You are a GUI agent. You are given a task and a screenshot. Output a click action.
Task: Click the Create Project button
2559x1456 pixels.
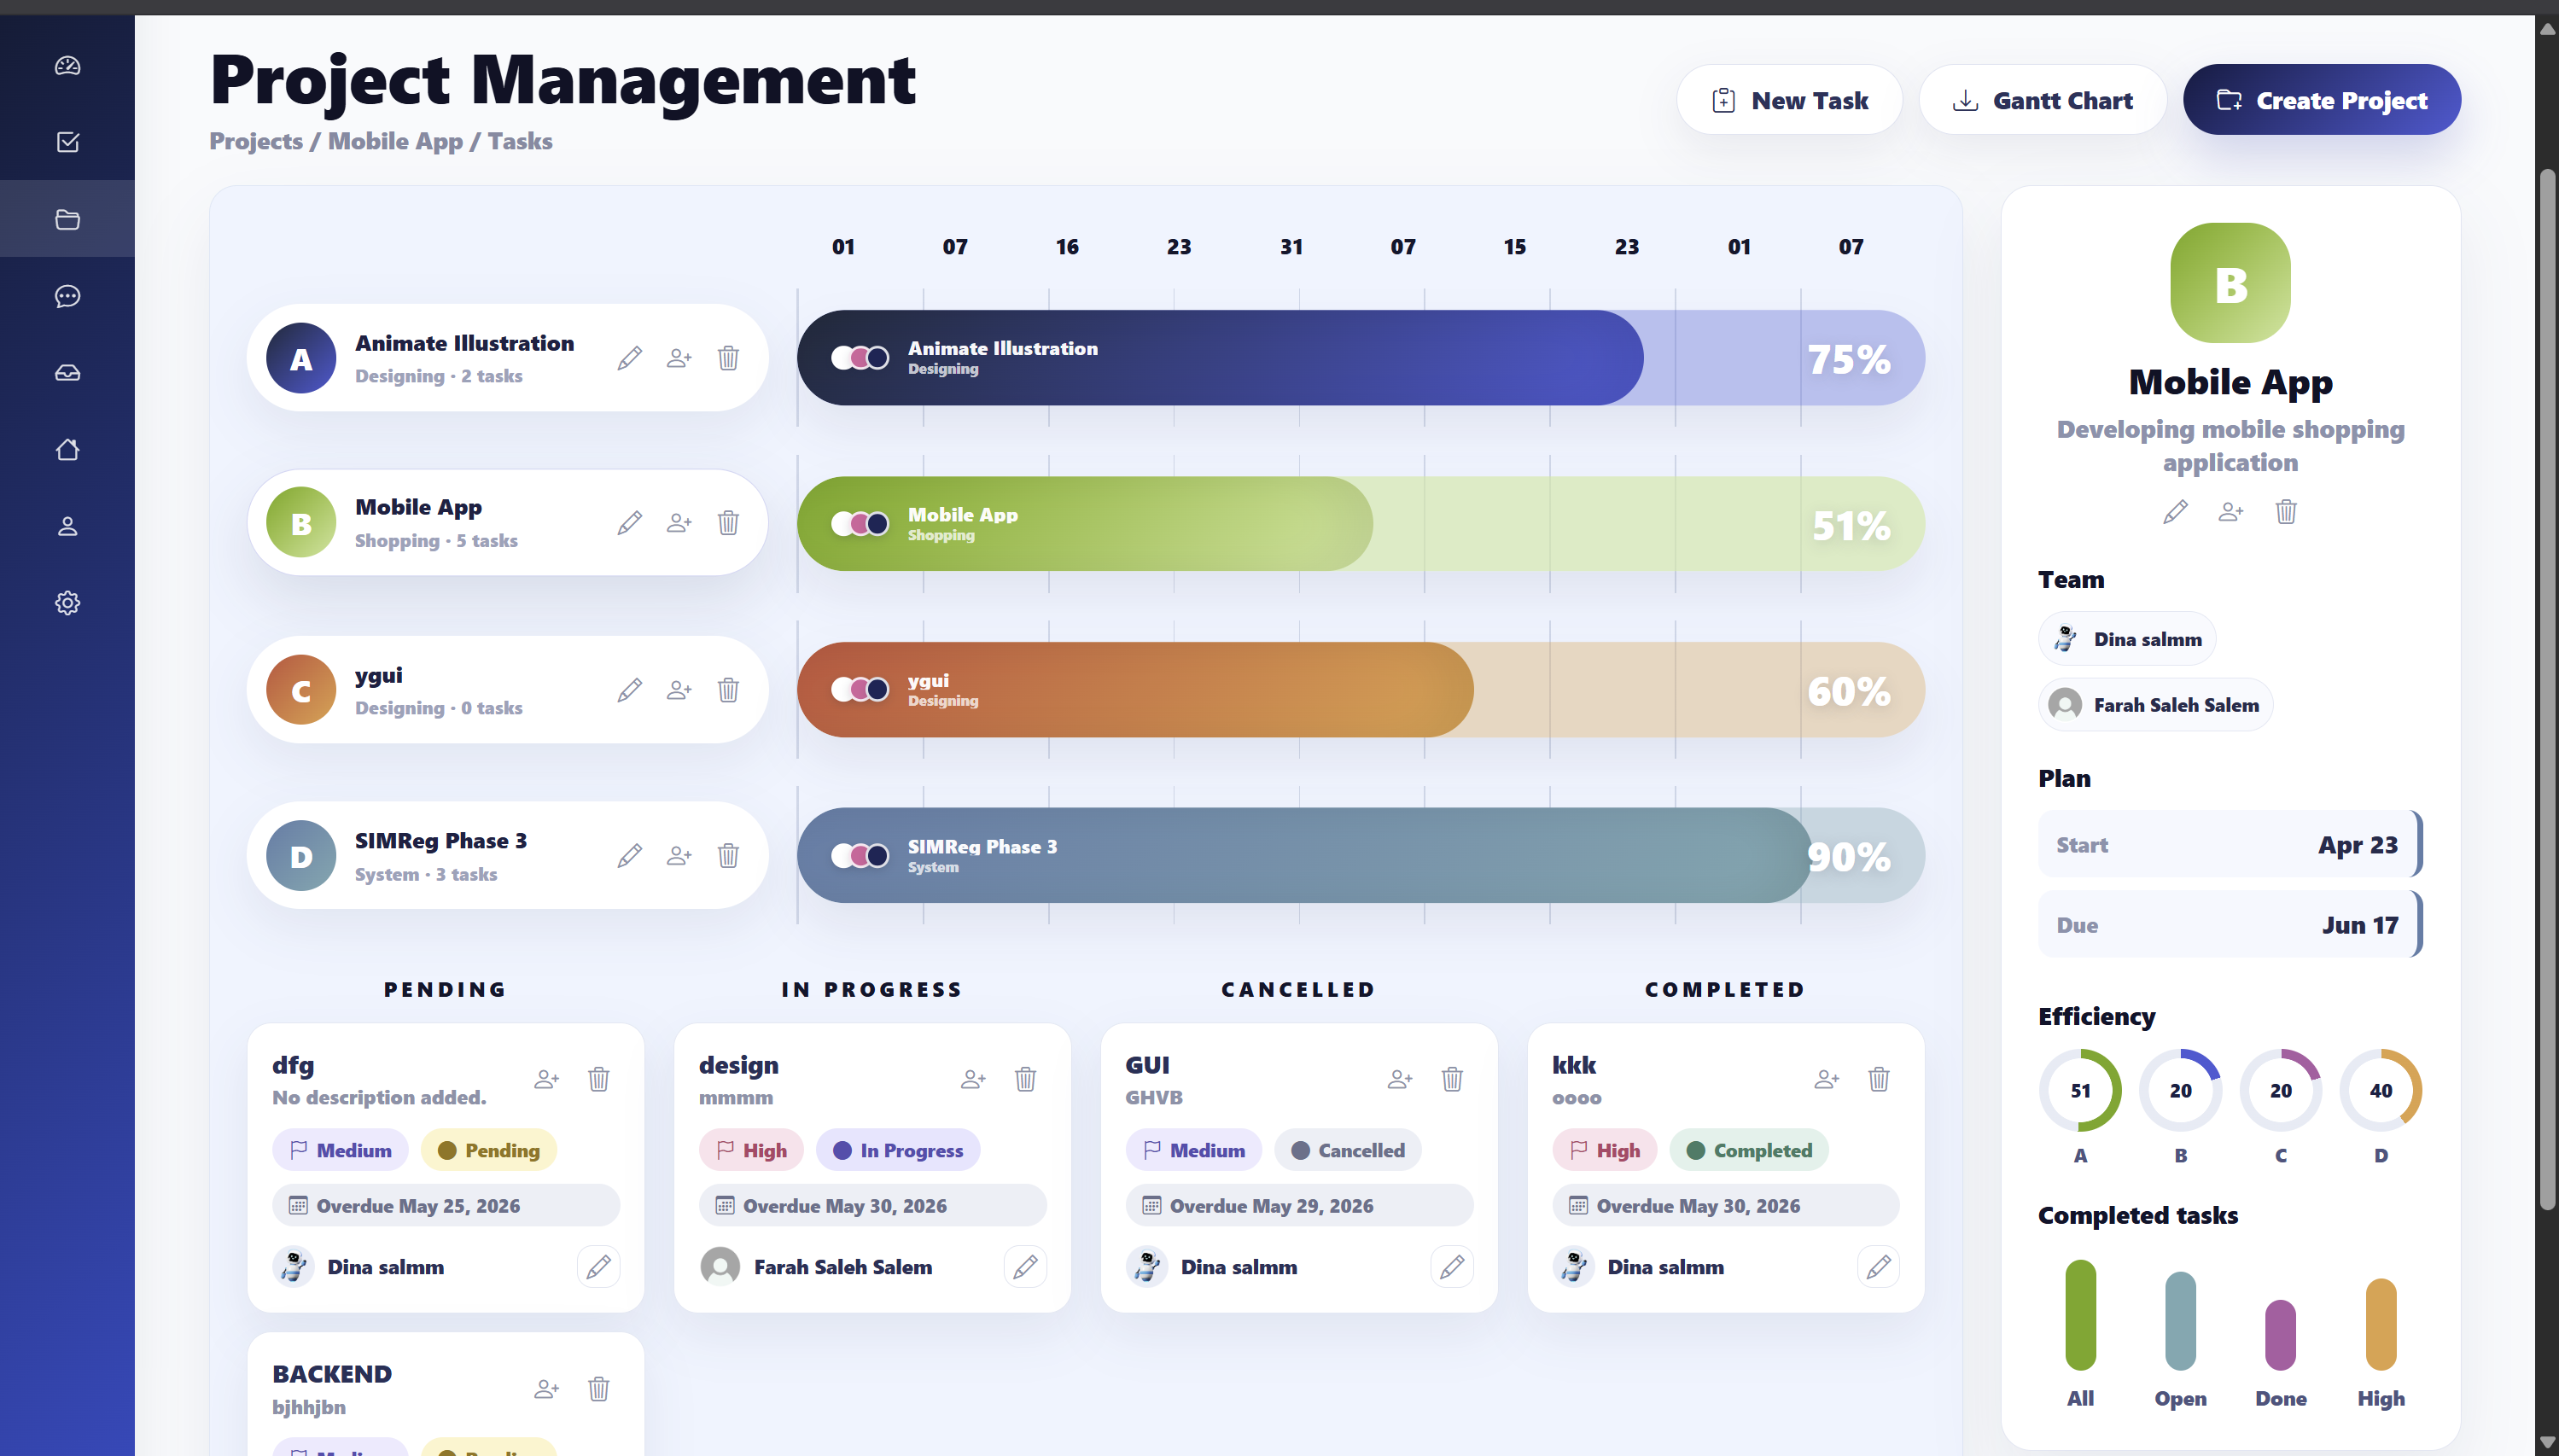click(x=2321, y=100)
